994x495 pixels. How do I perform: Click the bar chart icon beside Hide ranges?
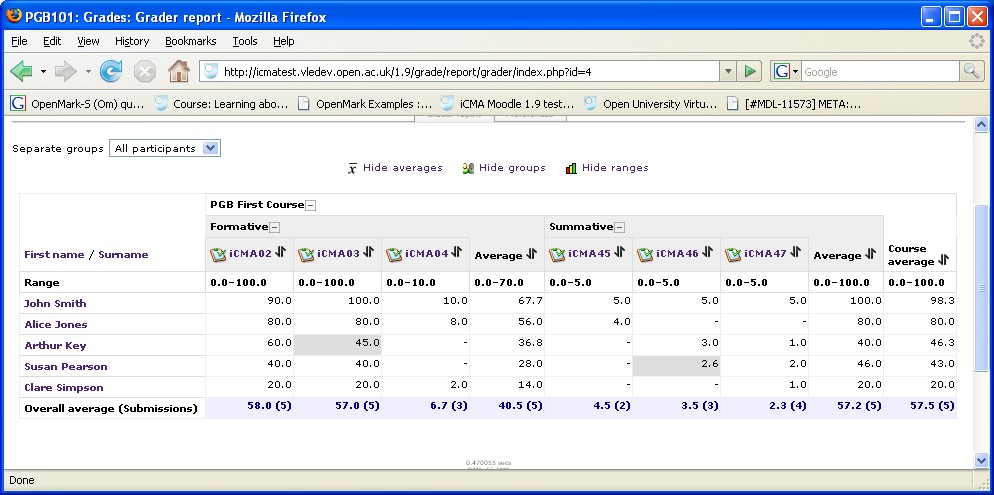click(571, 168)
